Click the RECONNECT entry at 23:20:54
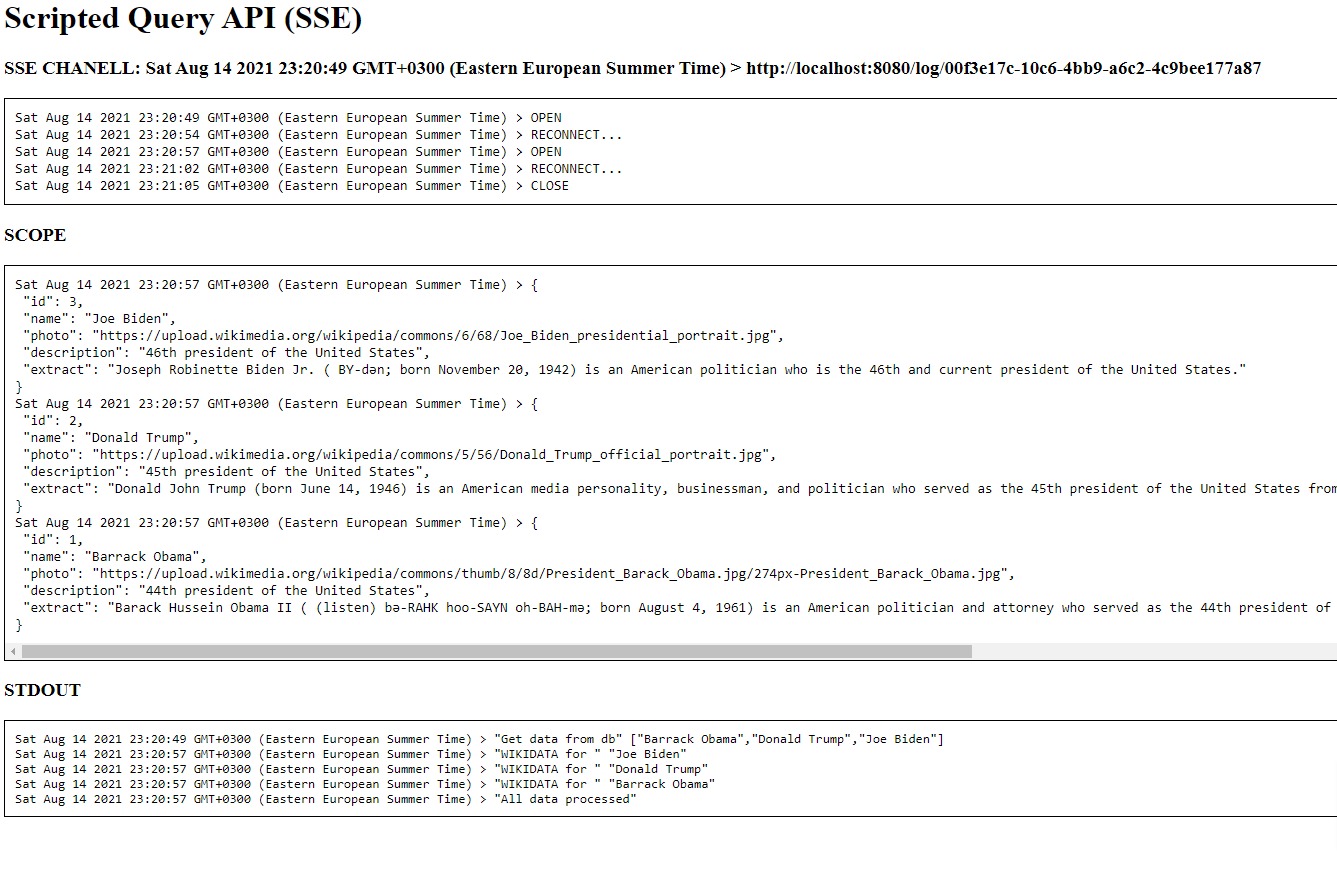Screen dimensions: 1337x869 pyautogui.click(x=318, y=135)
